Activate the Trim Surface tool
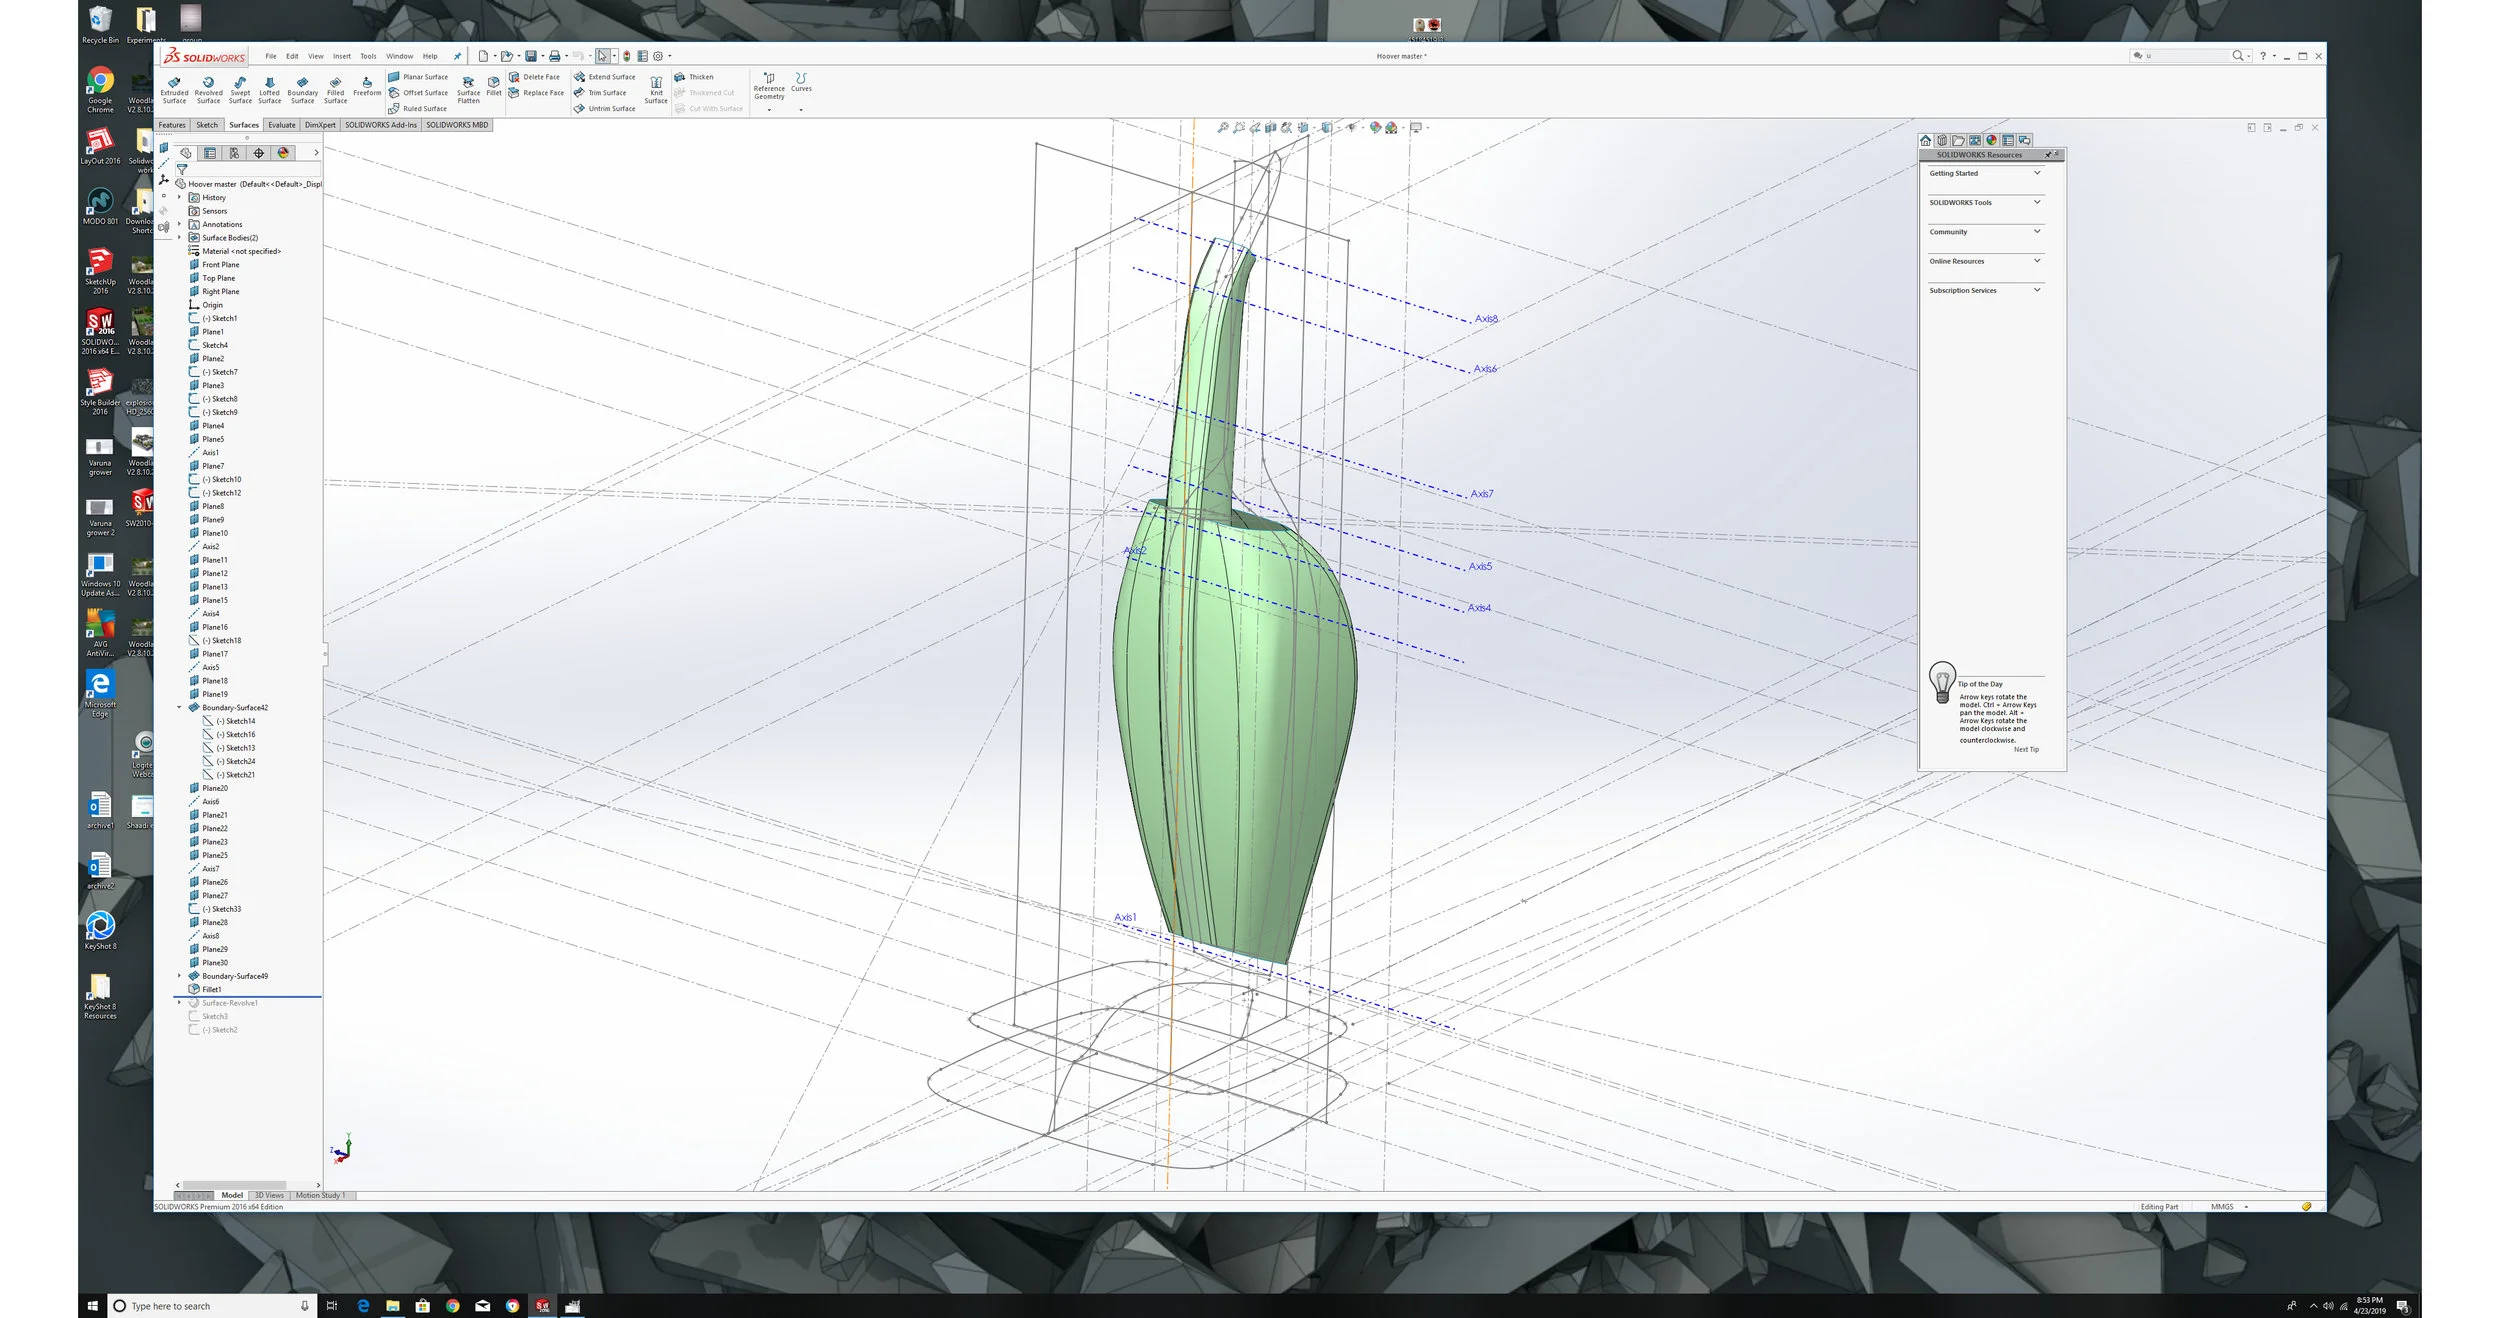 601,93
